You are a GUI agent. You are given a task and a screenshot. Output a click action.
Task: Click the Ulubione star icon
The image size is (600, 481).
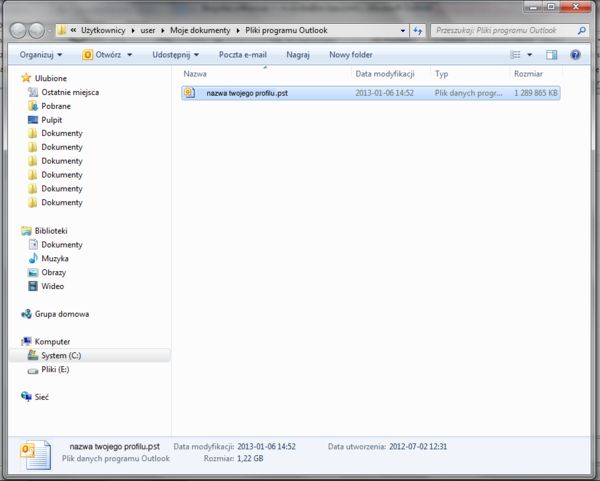point(26,78)
